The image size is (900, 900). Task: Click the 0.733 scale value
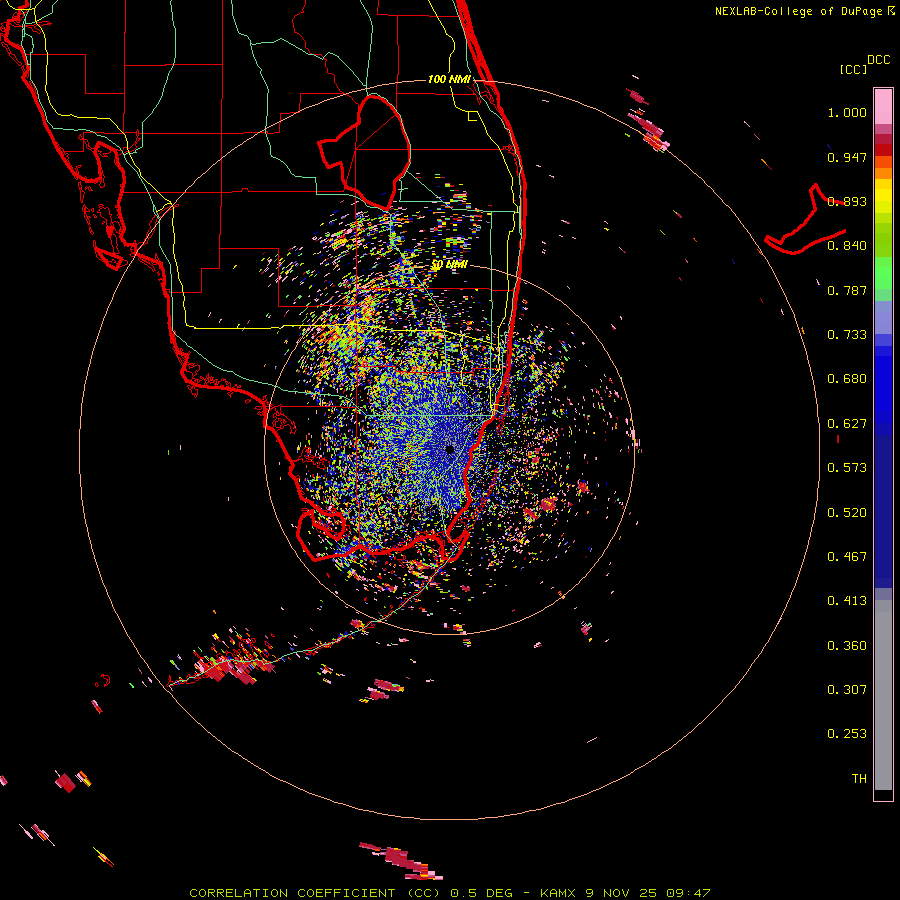(x=847, y=335)
